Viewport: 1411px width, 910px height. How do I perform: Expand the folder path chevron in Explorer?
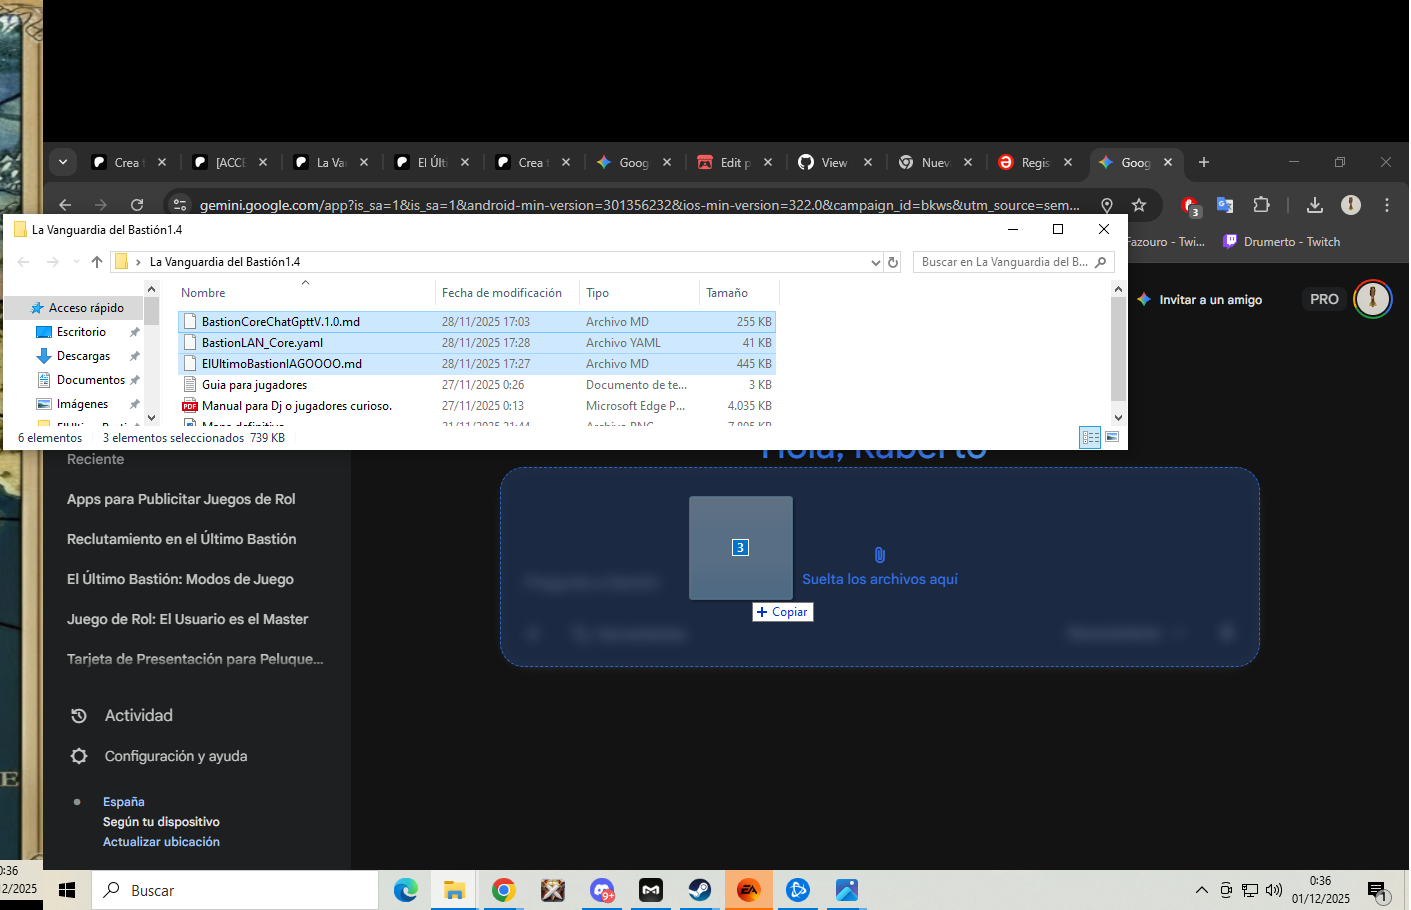coord(138,262)
